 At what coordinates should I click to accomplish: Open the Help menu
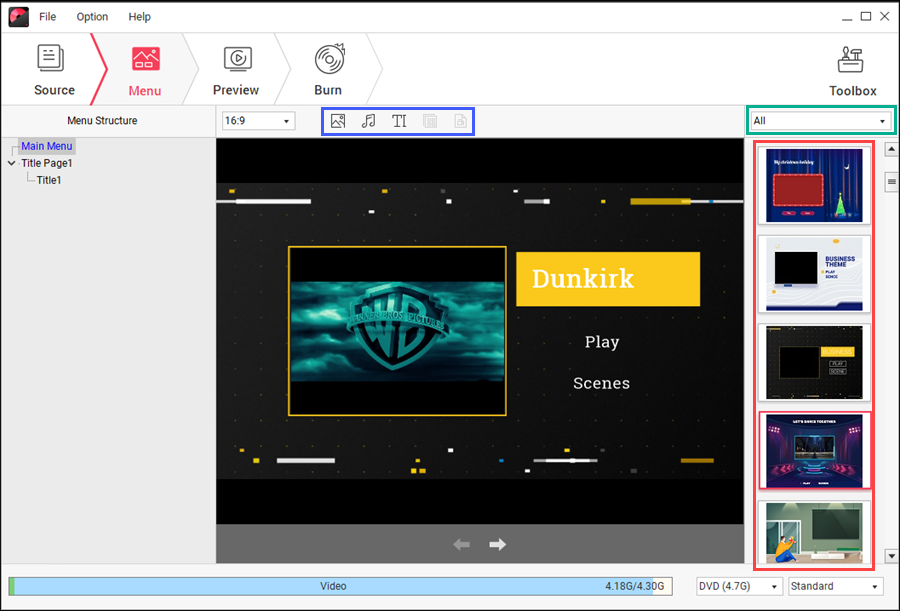139,17
